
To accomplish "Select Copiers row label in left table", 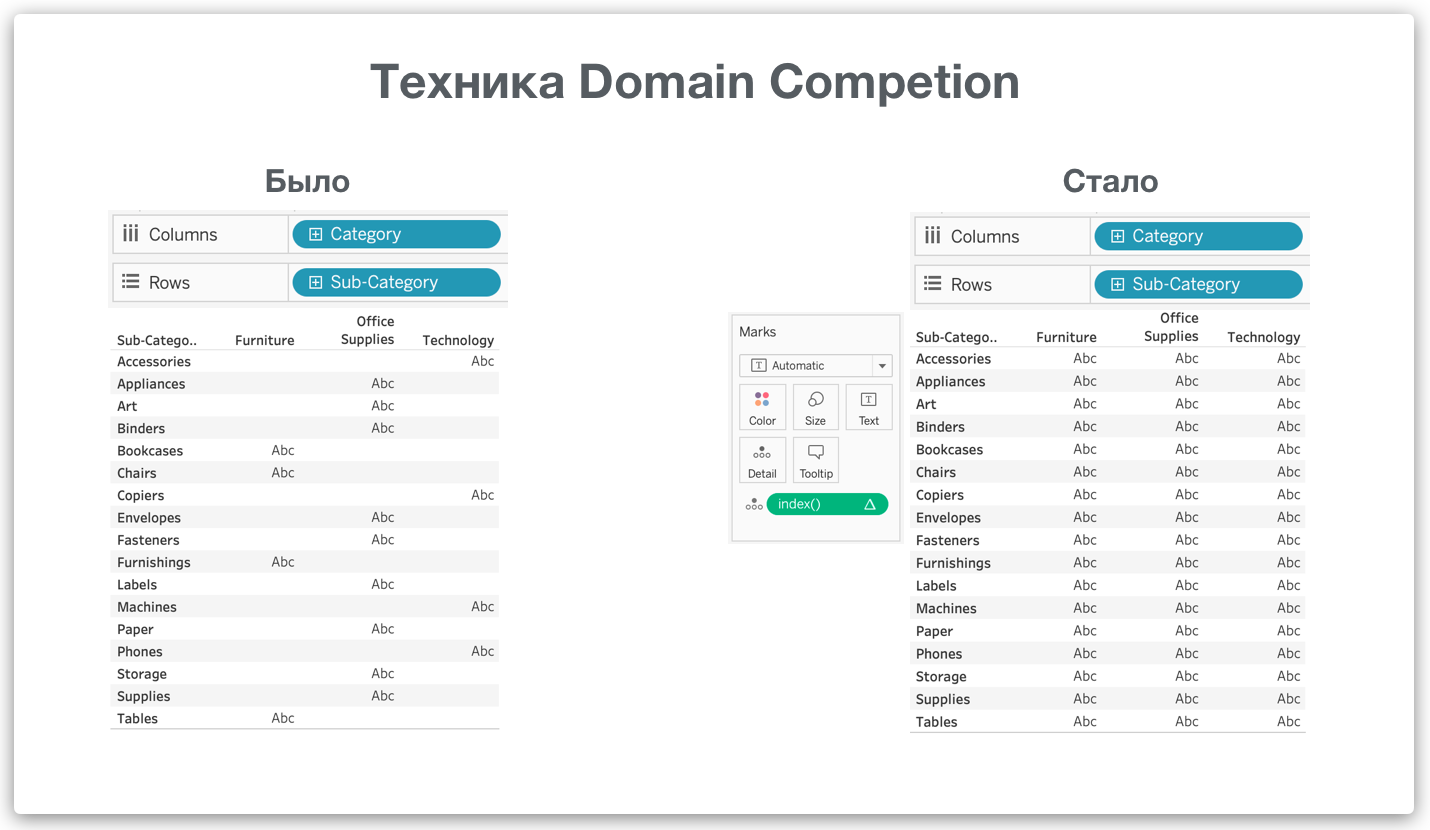I will 140,495.
